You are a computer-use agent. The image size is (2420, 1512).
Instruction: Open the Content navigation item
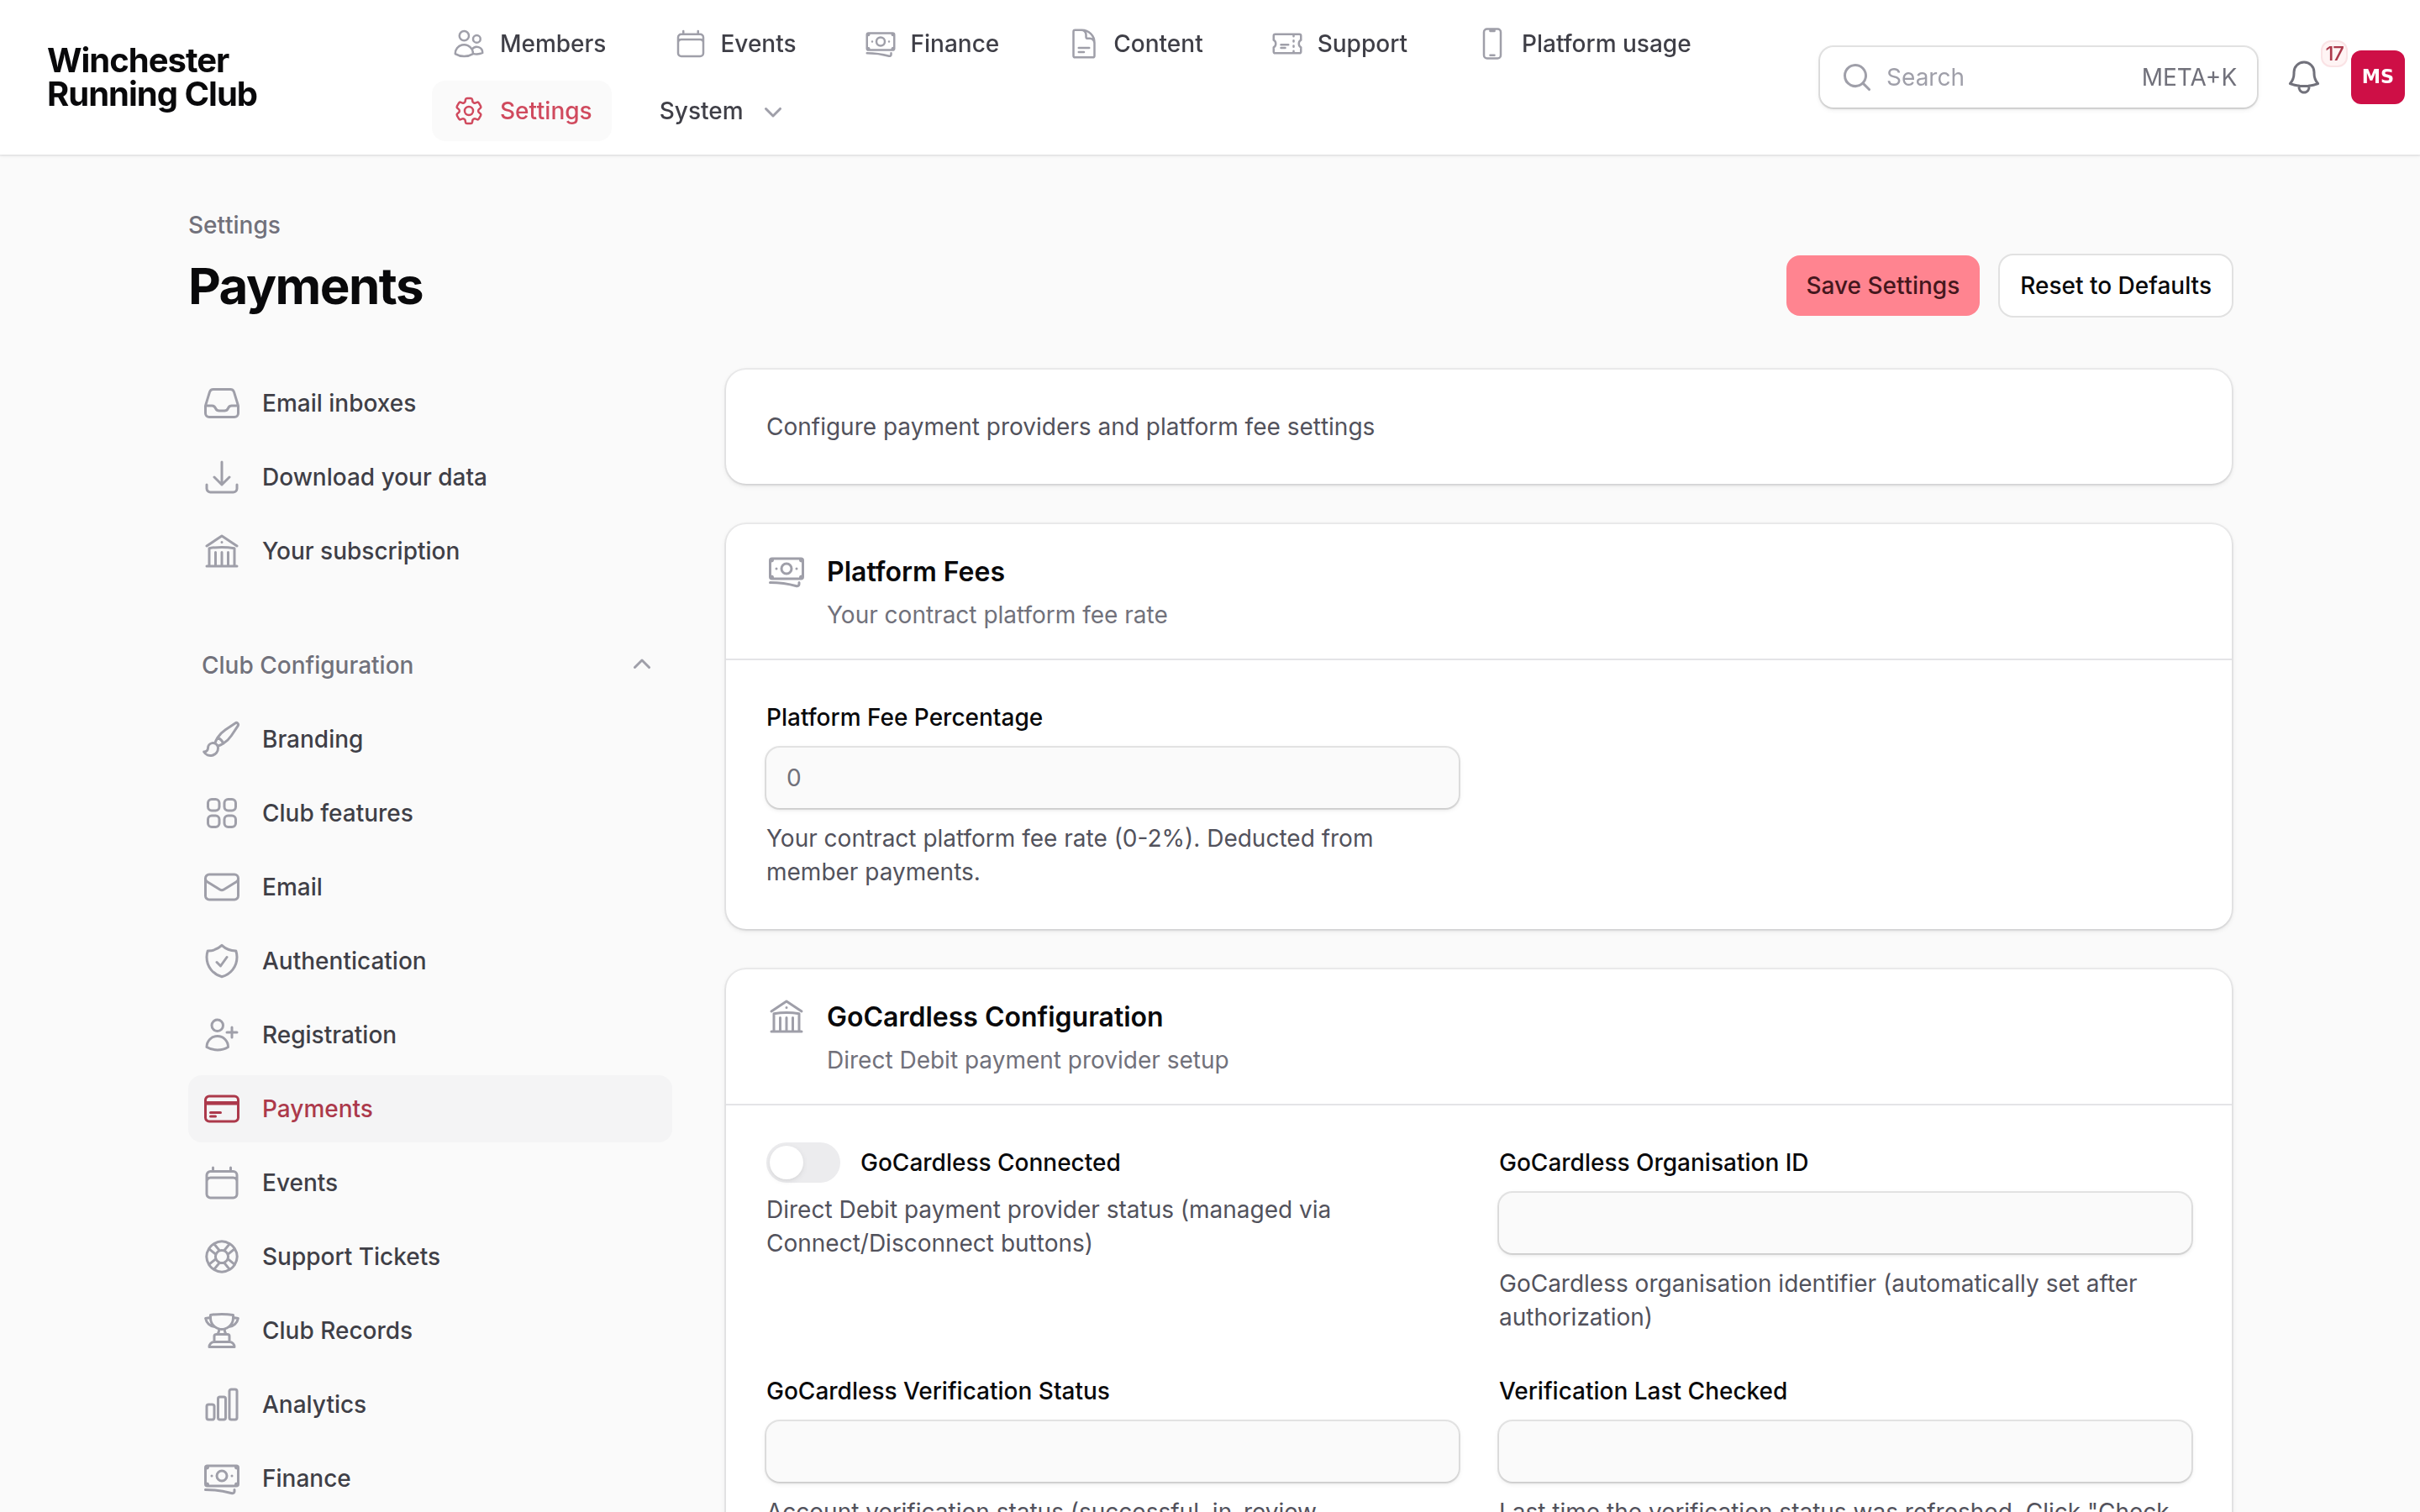point(1136,44)
